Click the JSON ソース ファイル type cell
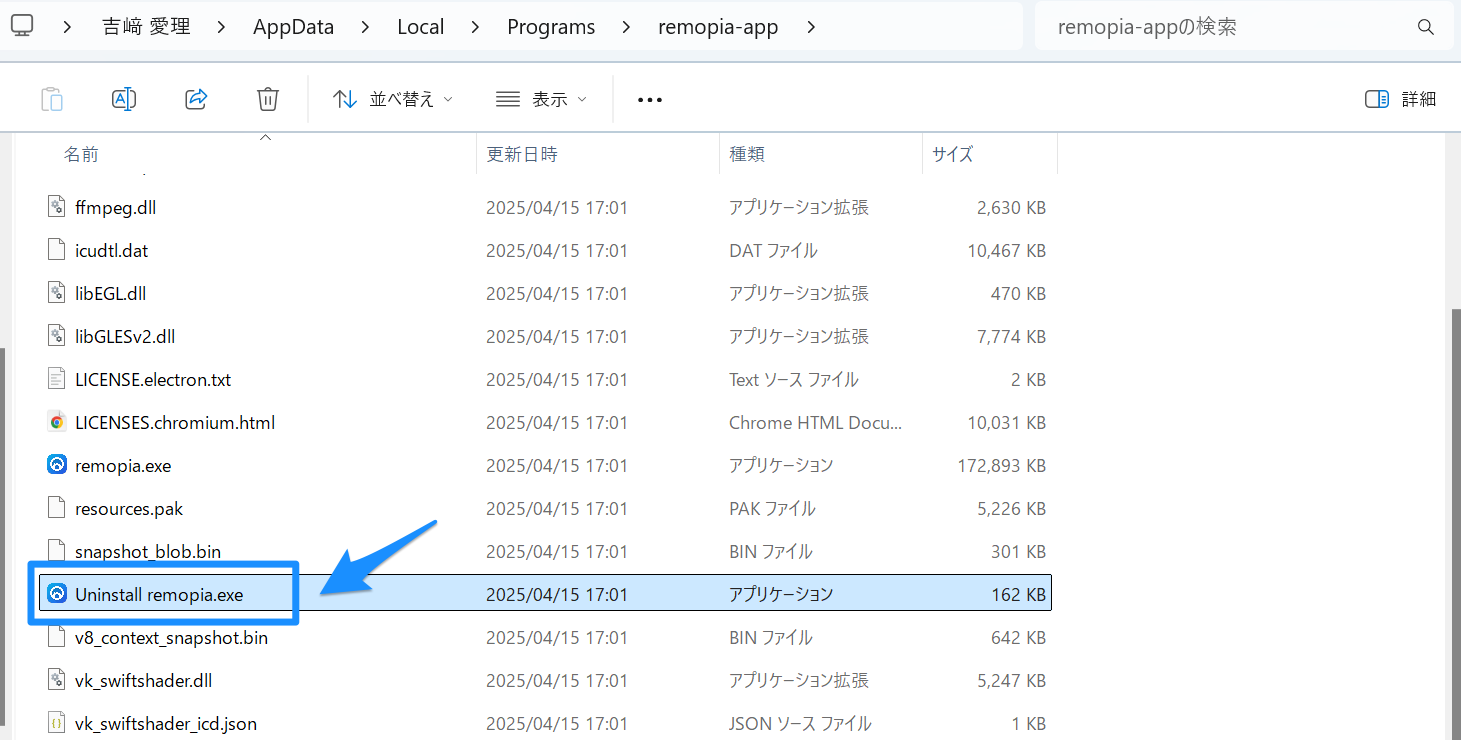The image size is (1461, 740). click(x=800, y=724)
